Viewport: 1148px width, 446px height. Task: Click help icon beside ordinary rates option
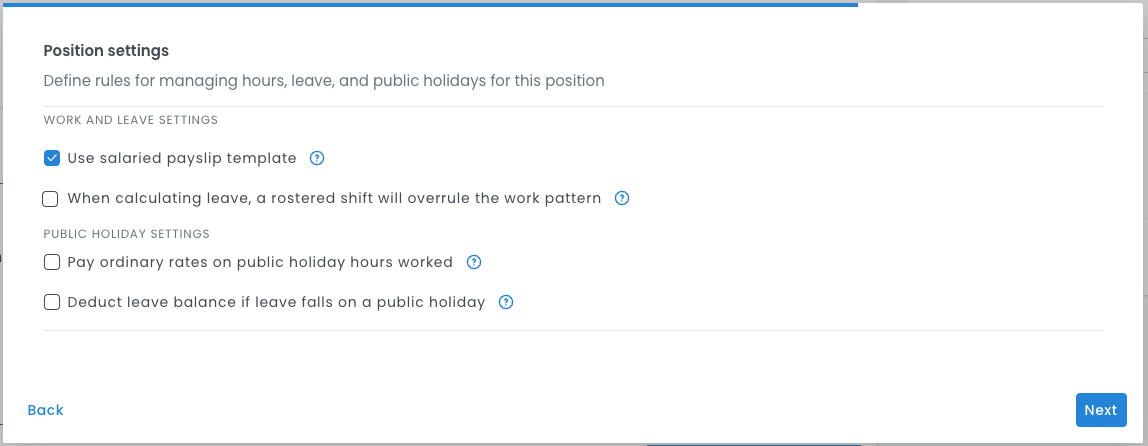474,262
